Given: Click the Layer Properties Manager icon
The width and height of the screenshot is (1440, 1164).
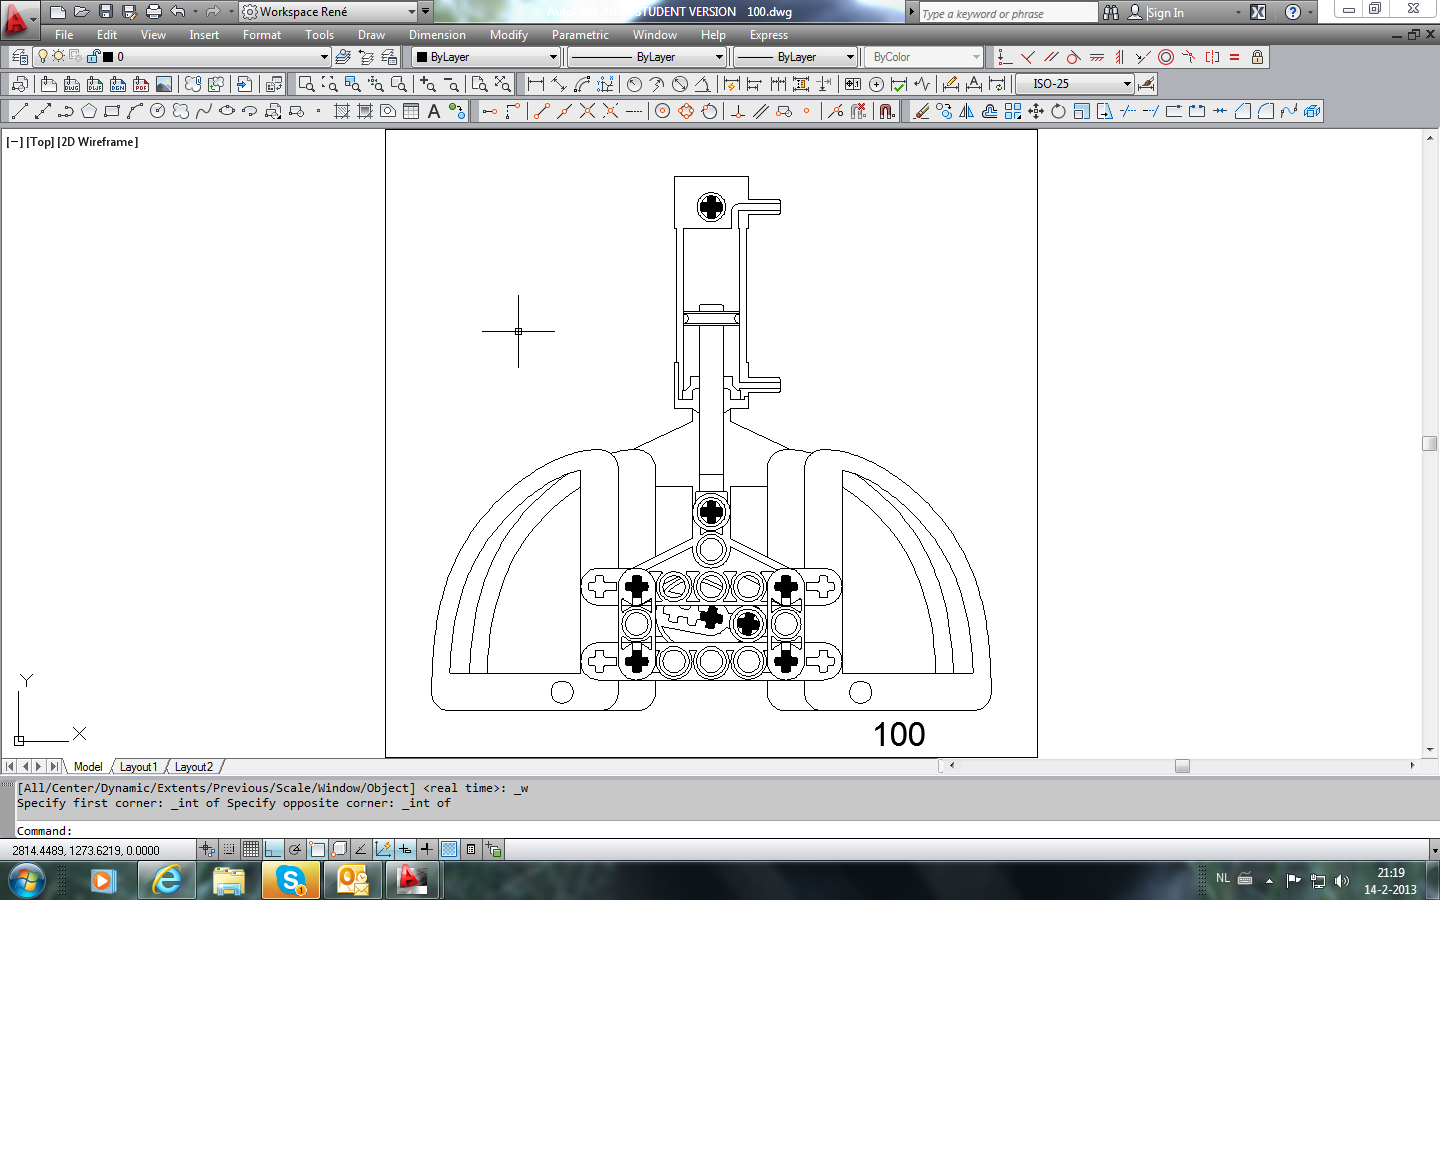Looking at the screenshot, I should pyautogui.click(x=19, y=57).
